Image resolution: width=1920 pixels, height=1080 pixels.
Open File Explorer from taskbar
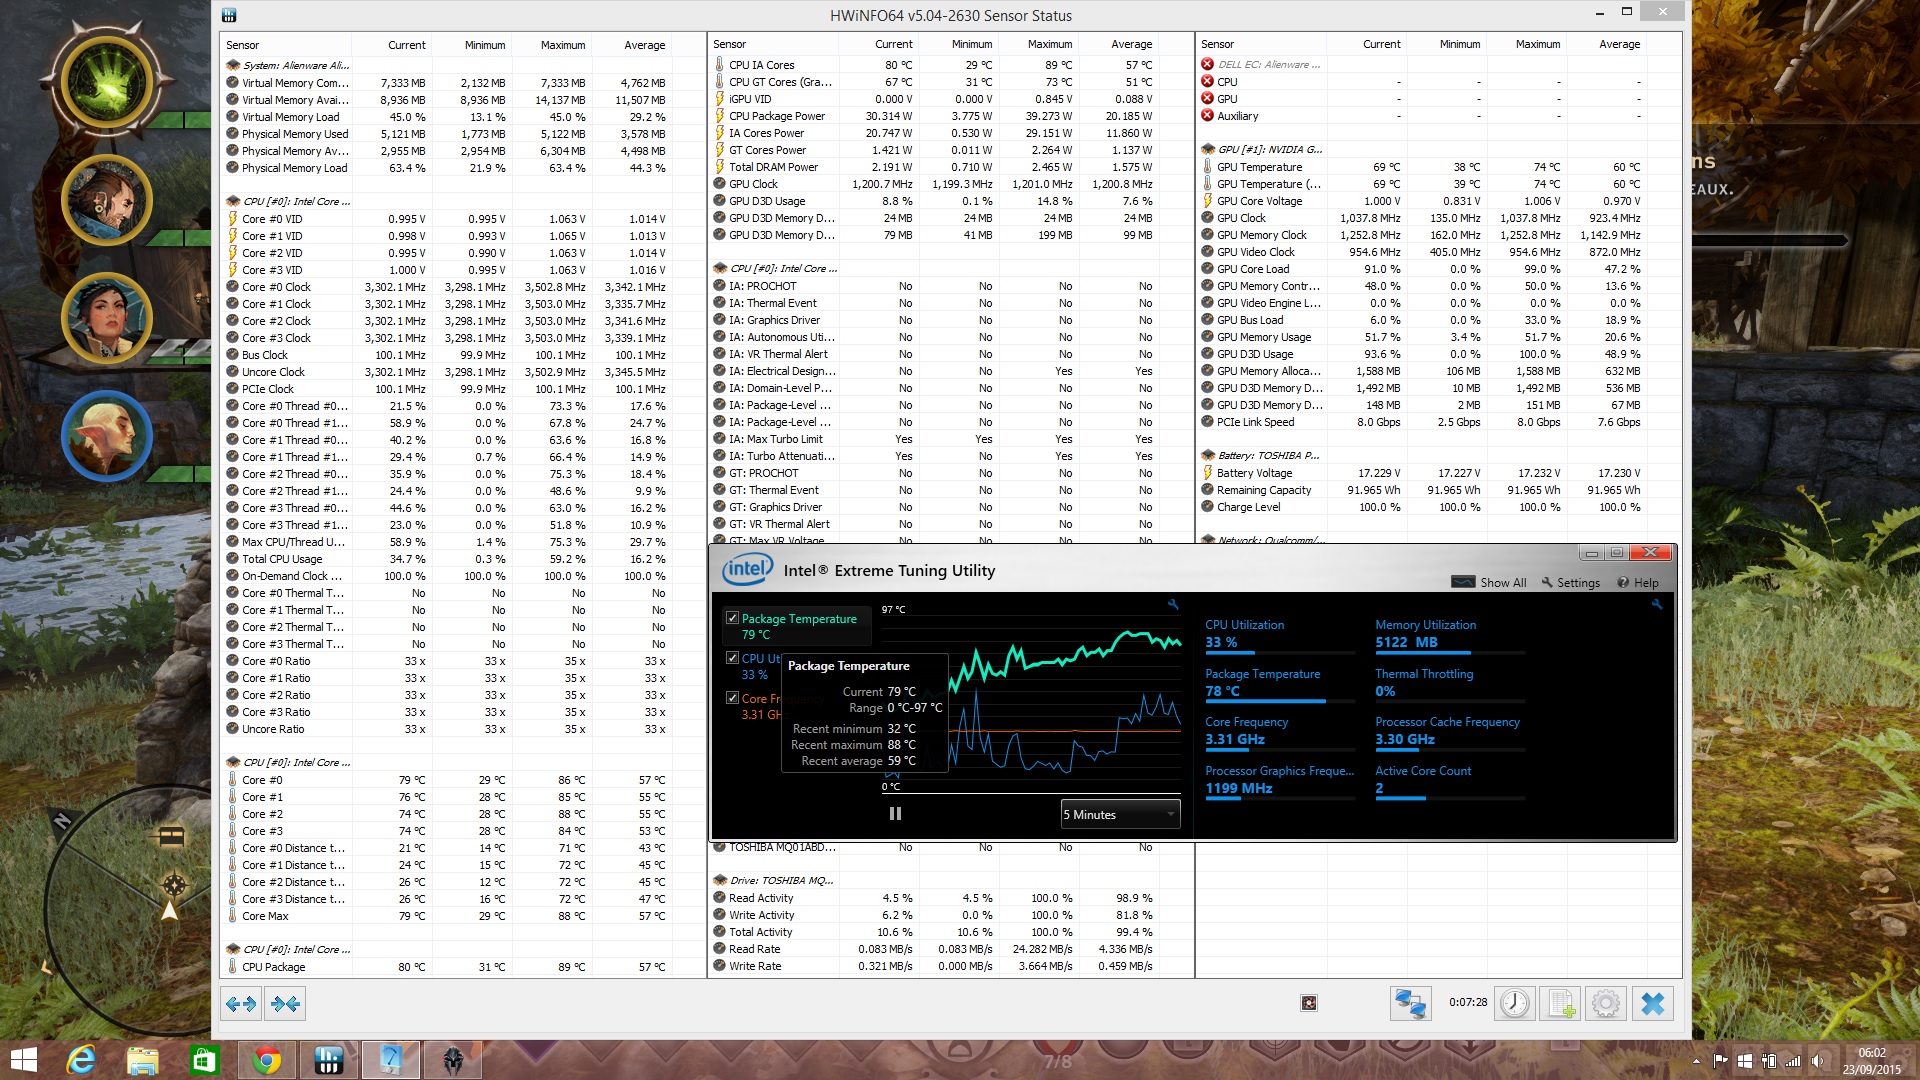coord(143,1060)
